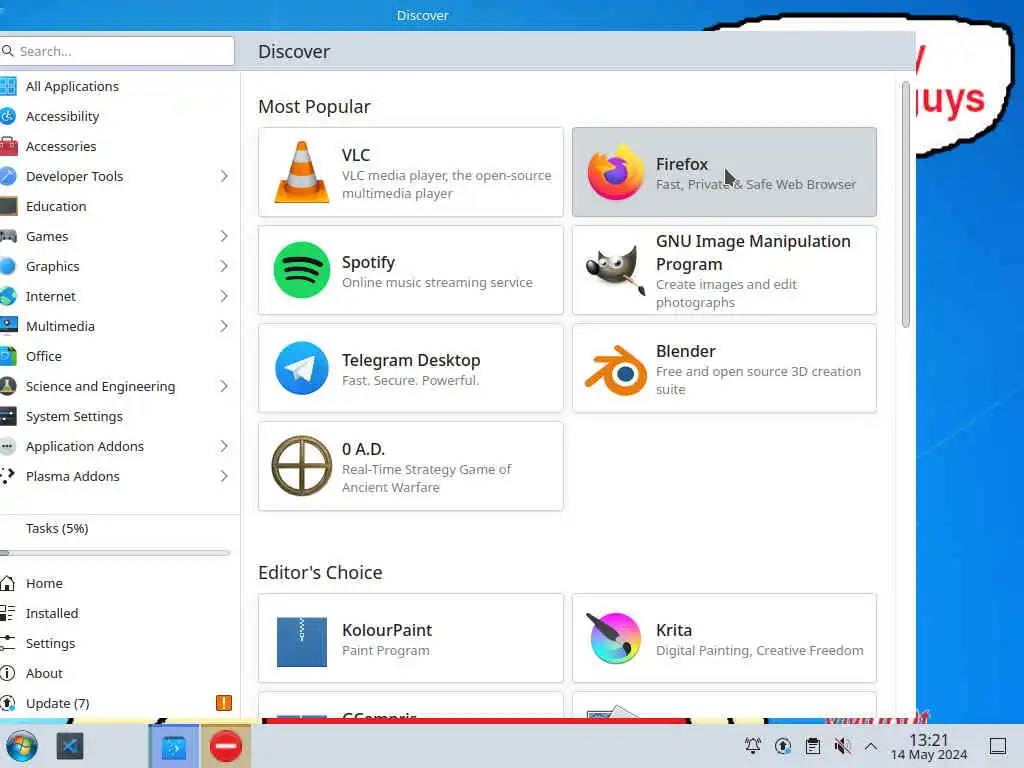The image size is (1024, 768).
Task: Open Update (7) page
Action: tap(118, 703)
